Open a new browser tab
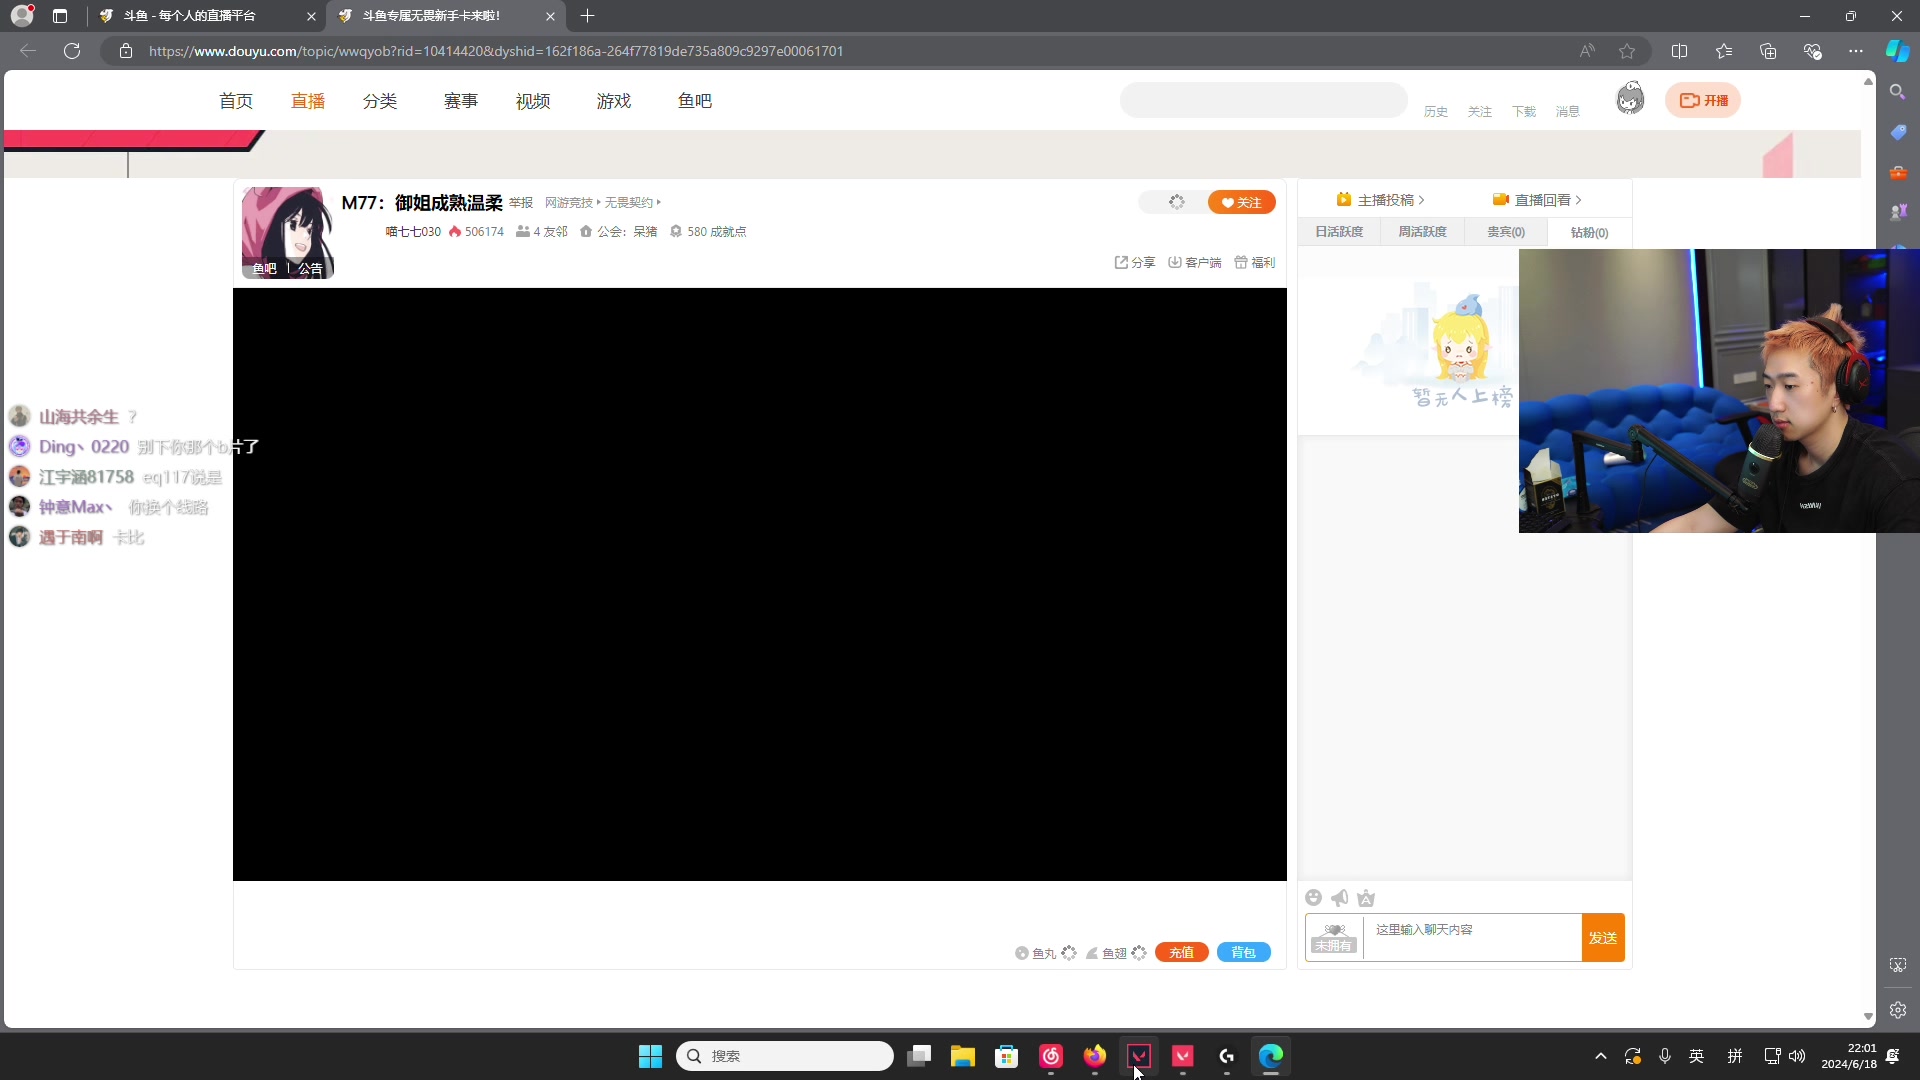This screenshot has height=1080, width=1920. pos(588,16)
